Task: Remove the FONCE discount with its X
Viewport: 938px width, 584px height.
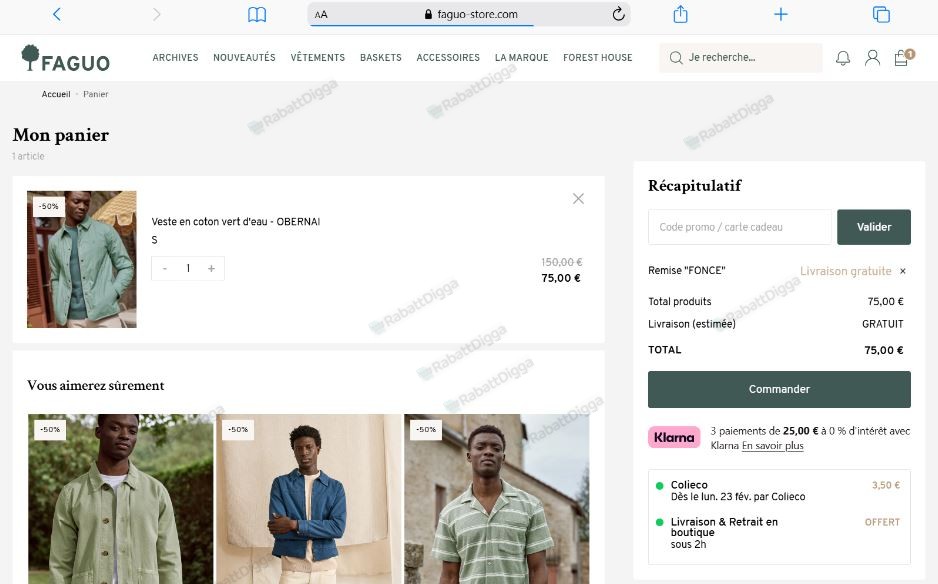Action: pos(903,271)
